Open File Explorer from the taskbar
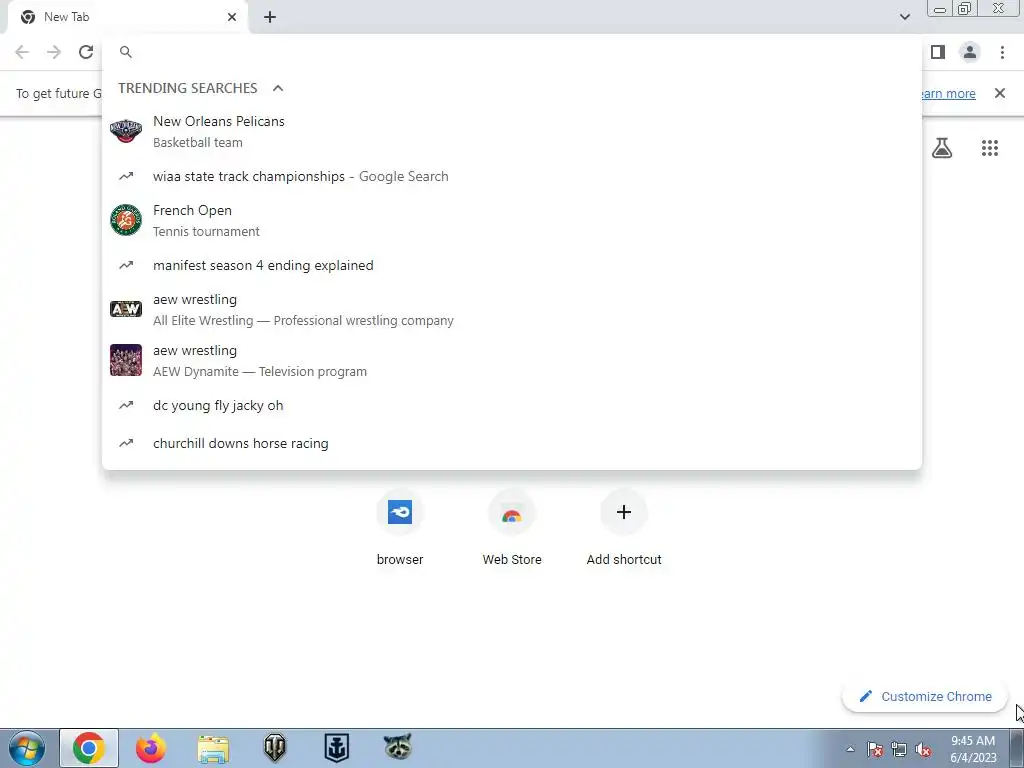Viewport: 1024px width, 768px height. pos(213,748)
